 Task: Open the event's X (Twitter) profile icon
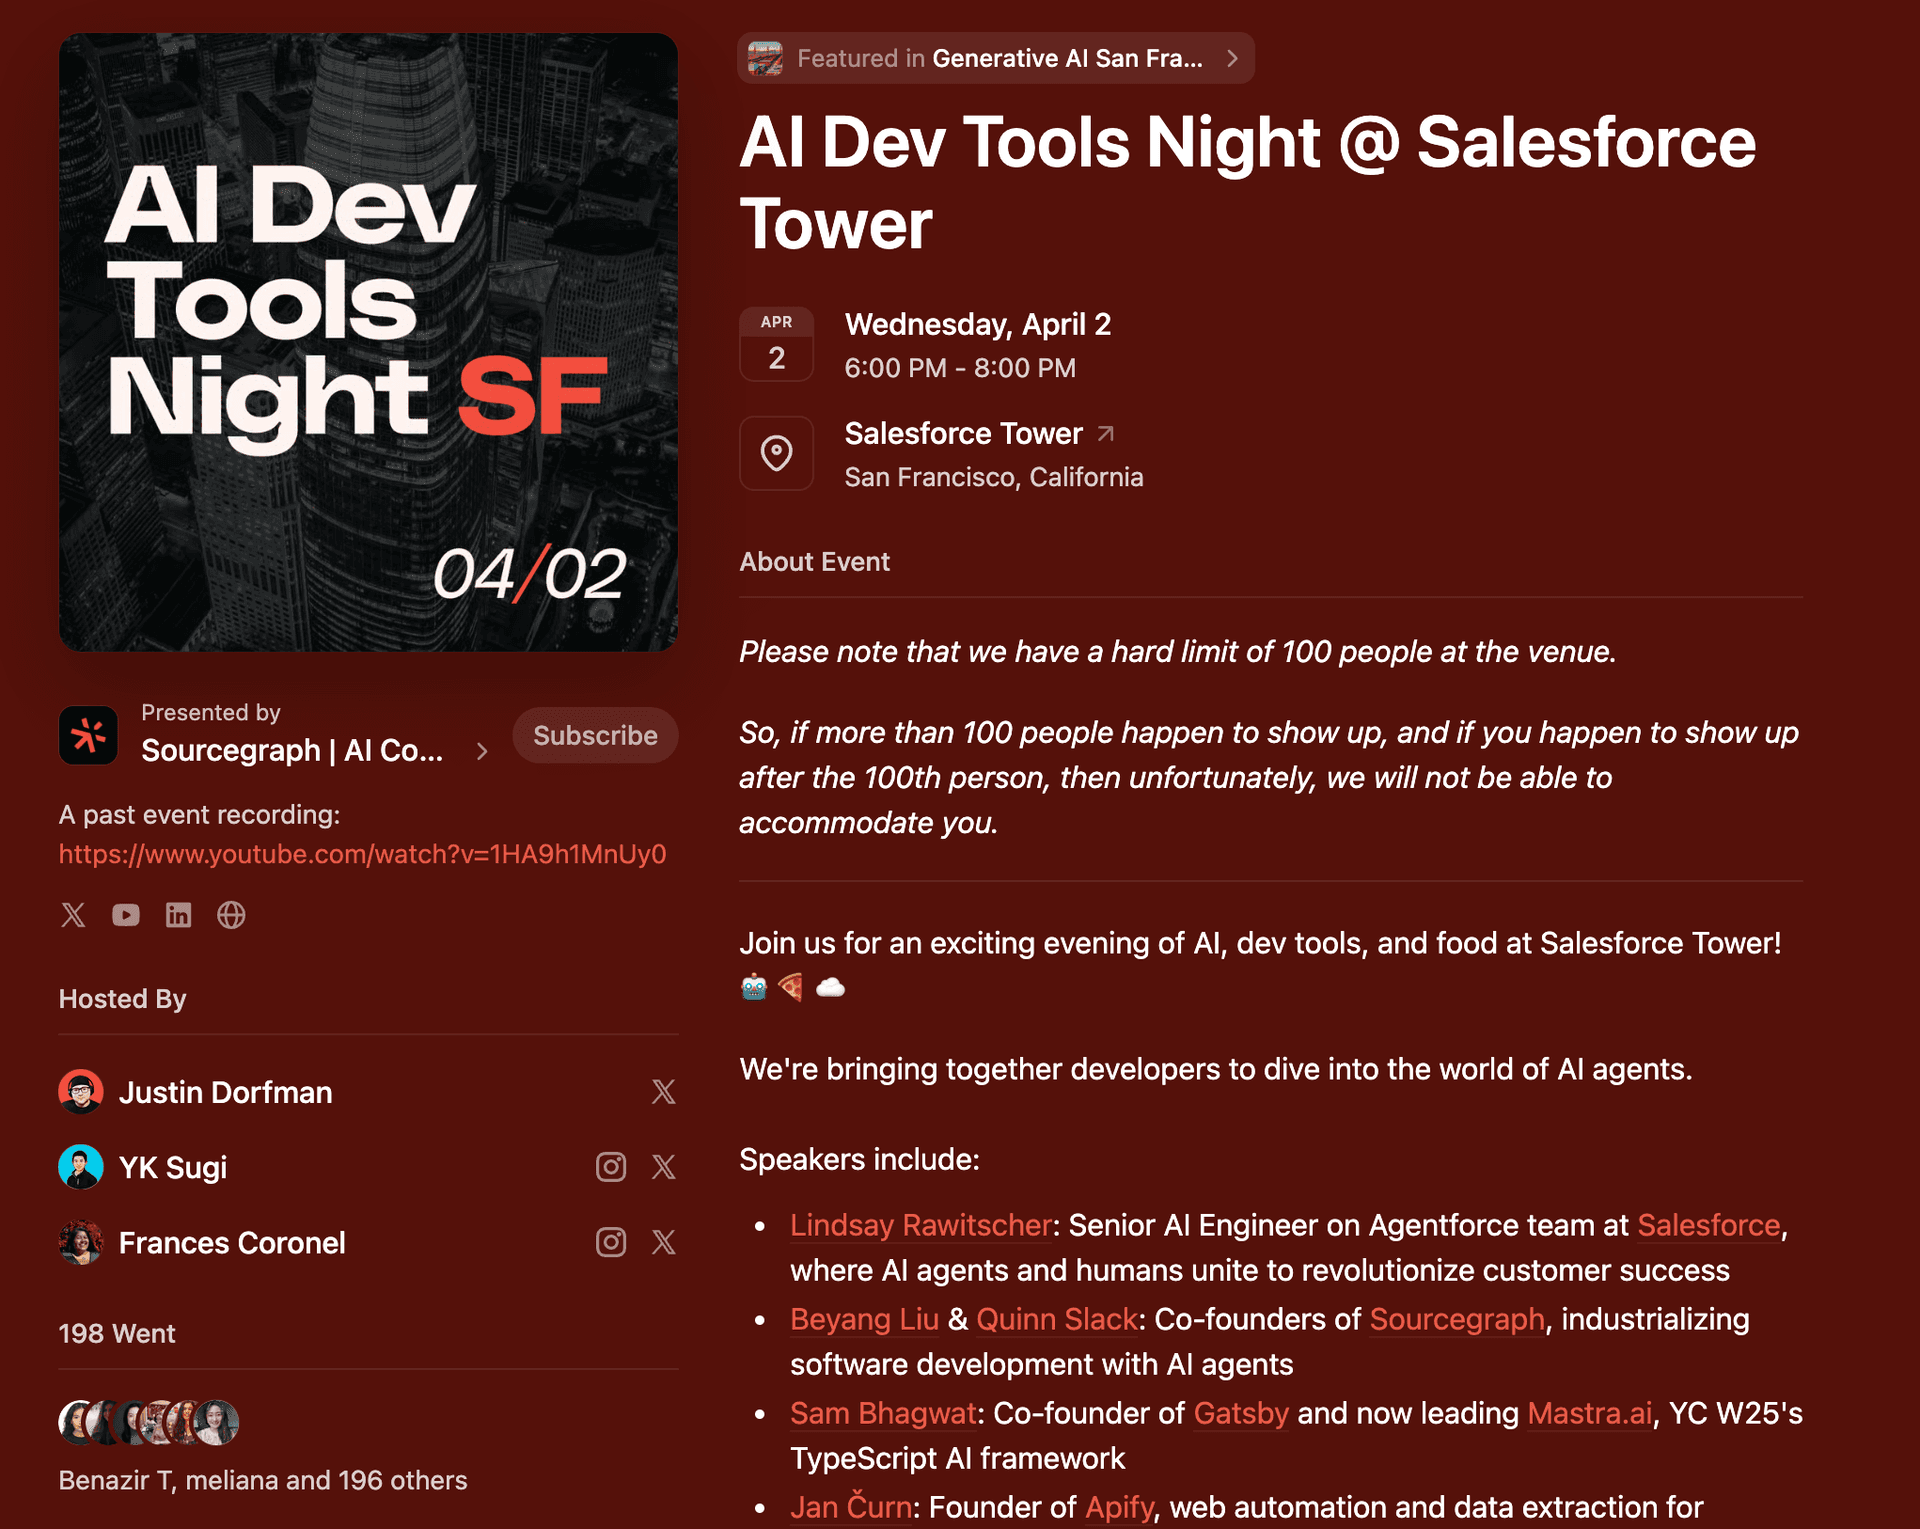point(73,914)
